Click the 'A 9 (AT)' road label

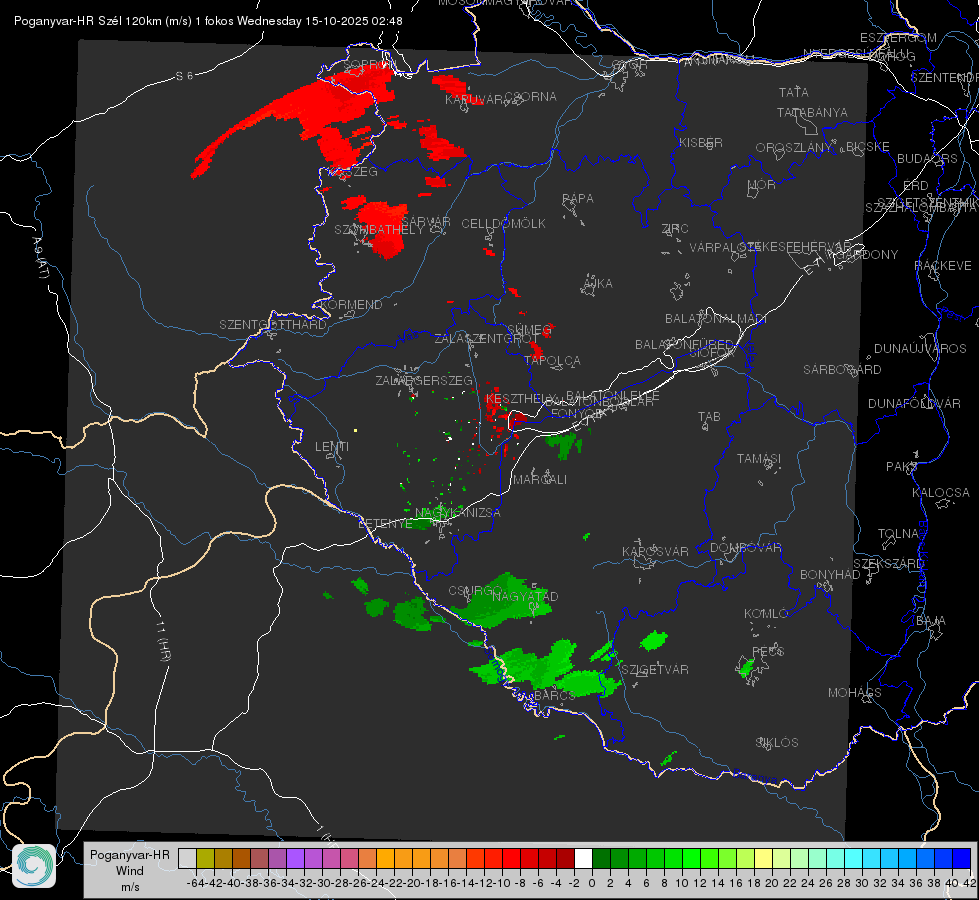(x=39, y=257)
